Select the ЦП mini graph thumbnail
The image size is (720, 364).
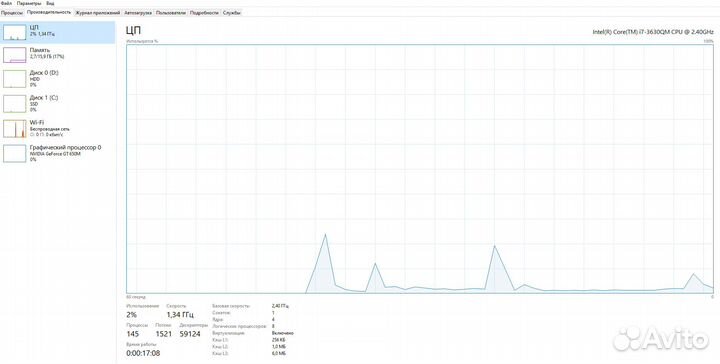tap(15, 33)
